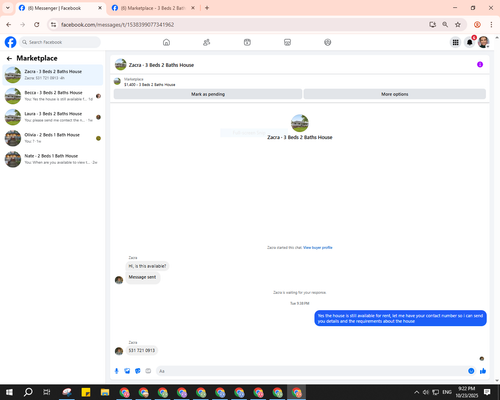Image resolution: width=500 pixels, height=400 pixels.
Task: Open Laura 3 Beds 2 Baths conversation
Action: pyautogui.click(x=53, y=117)
